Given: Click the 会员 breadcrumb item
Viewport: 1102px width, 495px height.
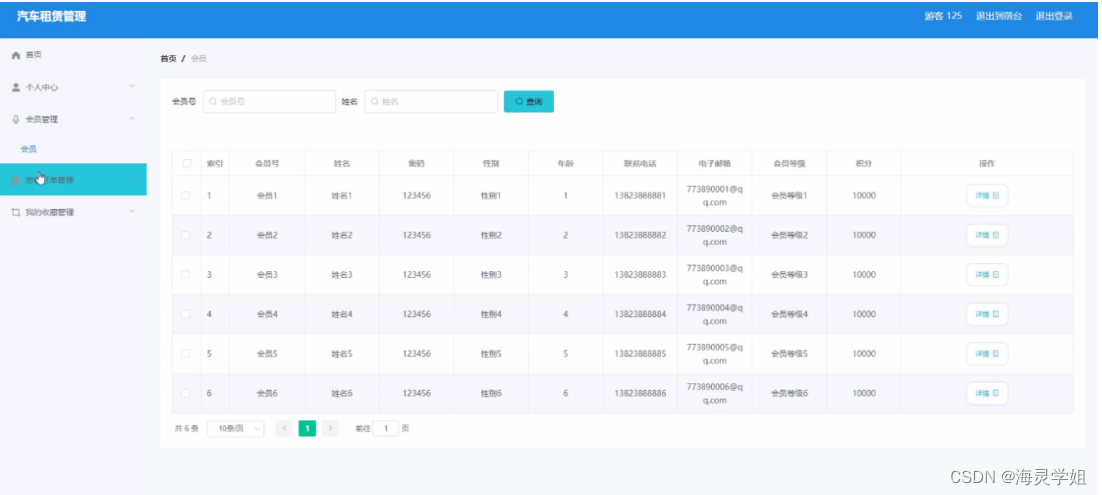Looking at the screenshot, I should (199, 58).
